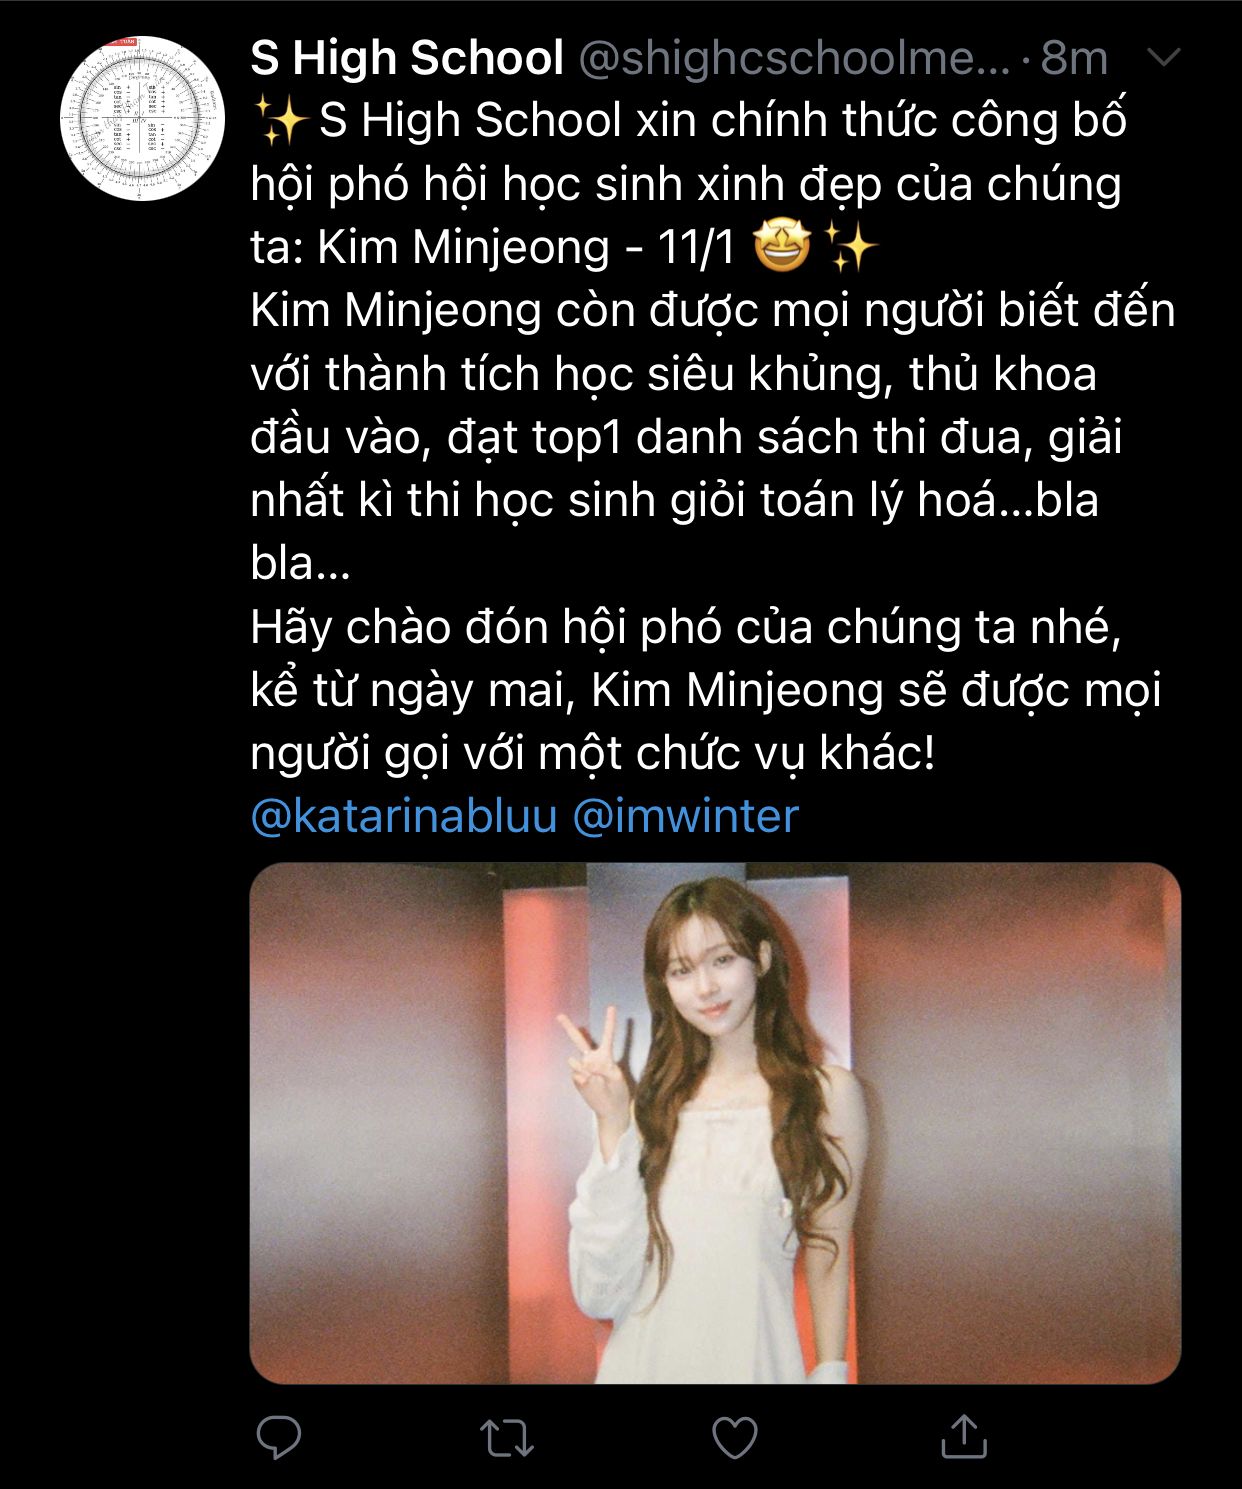Like the tweet with the heart icon
Viewport: 1242px width, 1489px height.
click(x=735, y=1438)
